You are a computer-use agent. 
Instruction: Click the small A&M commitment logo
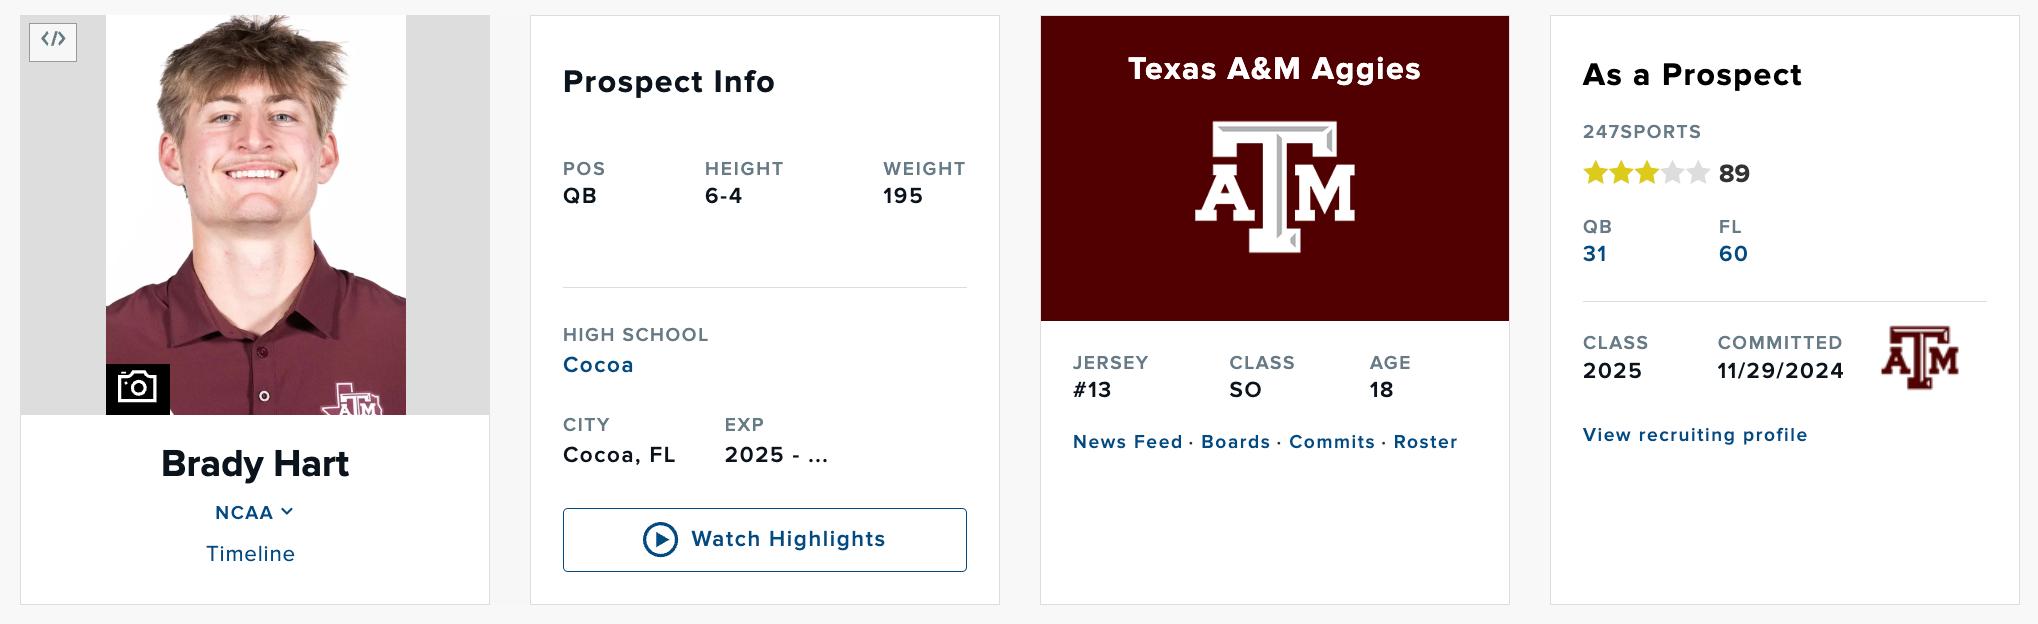[1919, 357]
